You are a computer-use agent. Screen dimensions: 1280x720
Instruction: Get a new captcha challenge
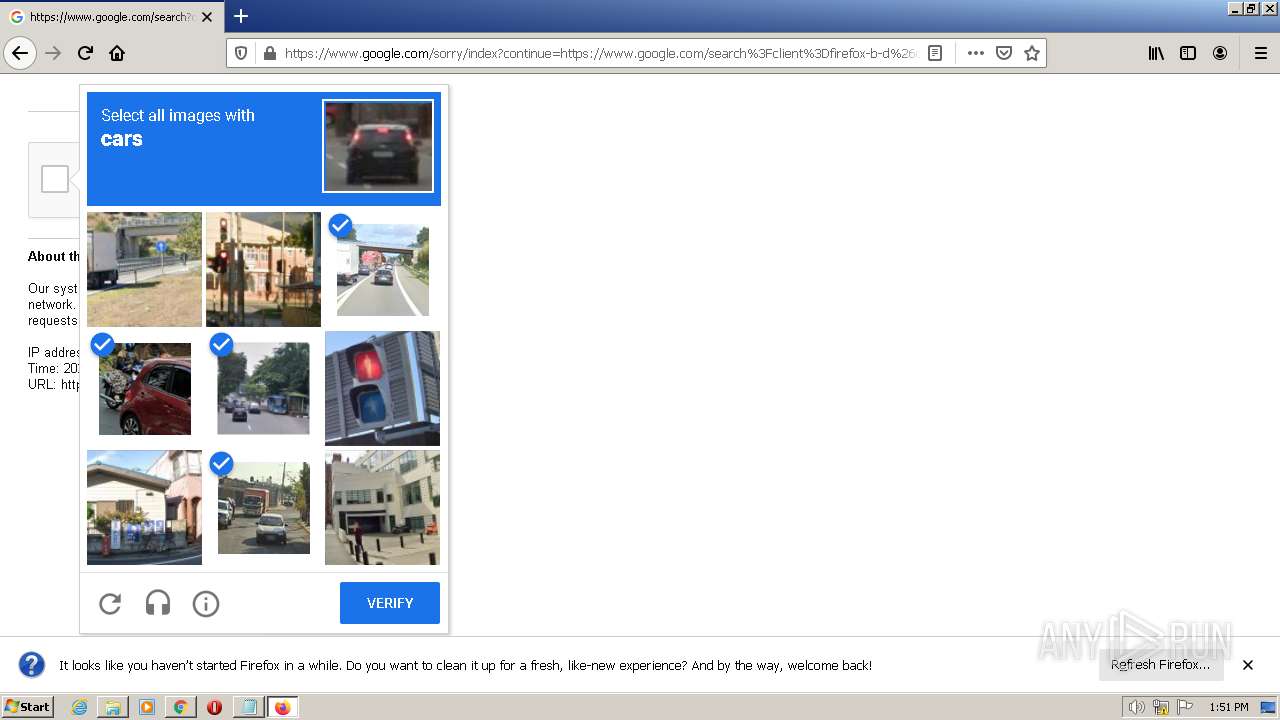coord(110,603)
